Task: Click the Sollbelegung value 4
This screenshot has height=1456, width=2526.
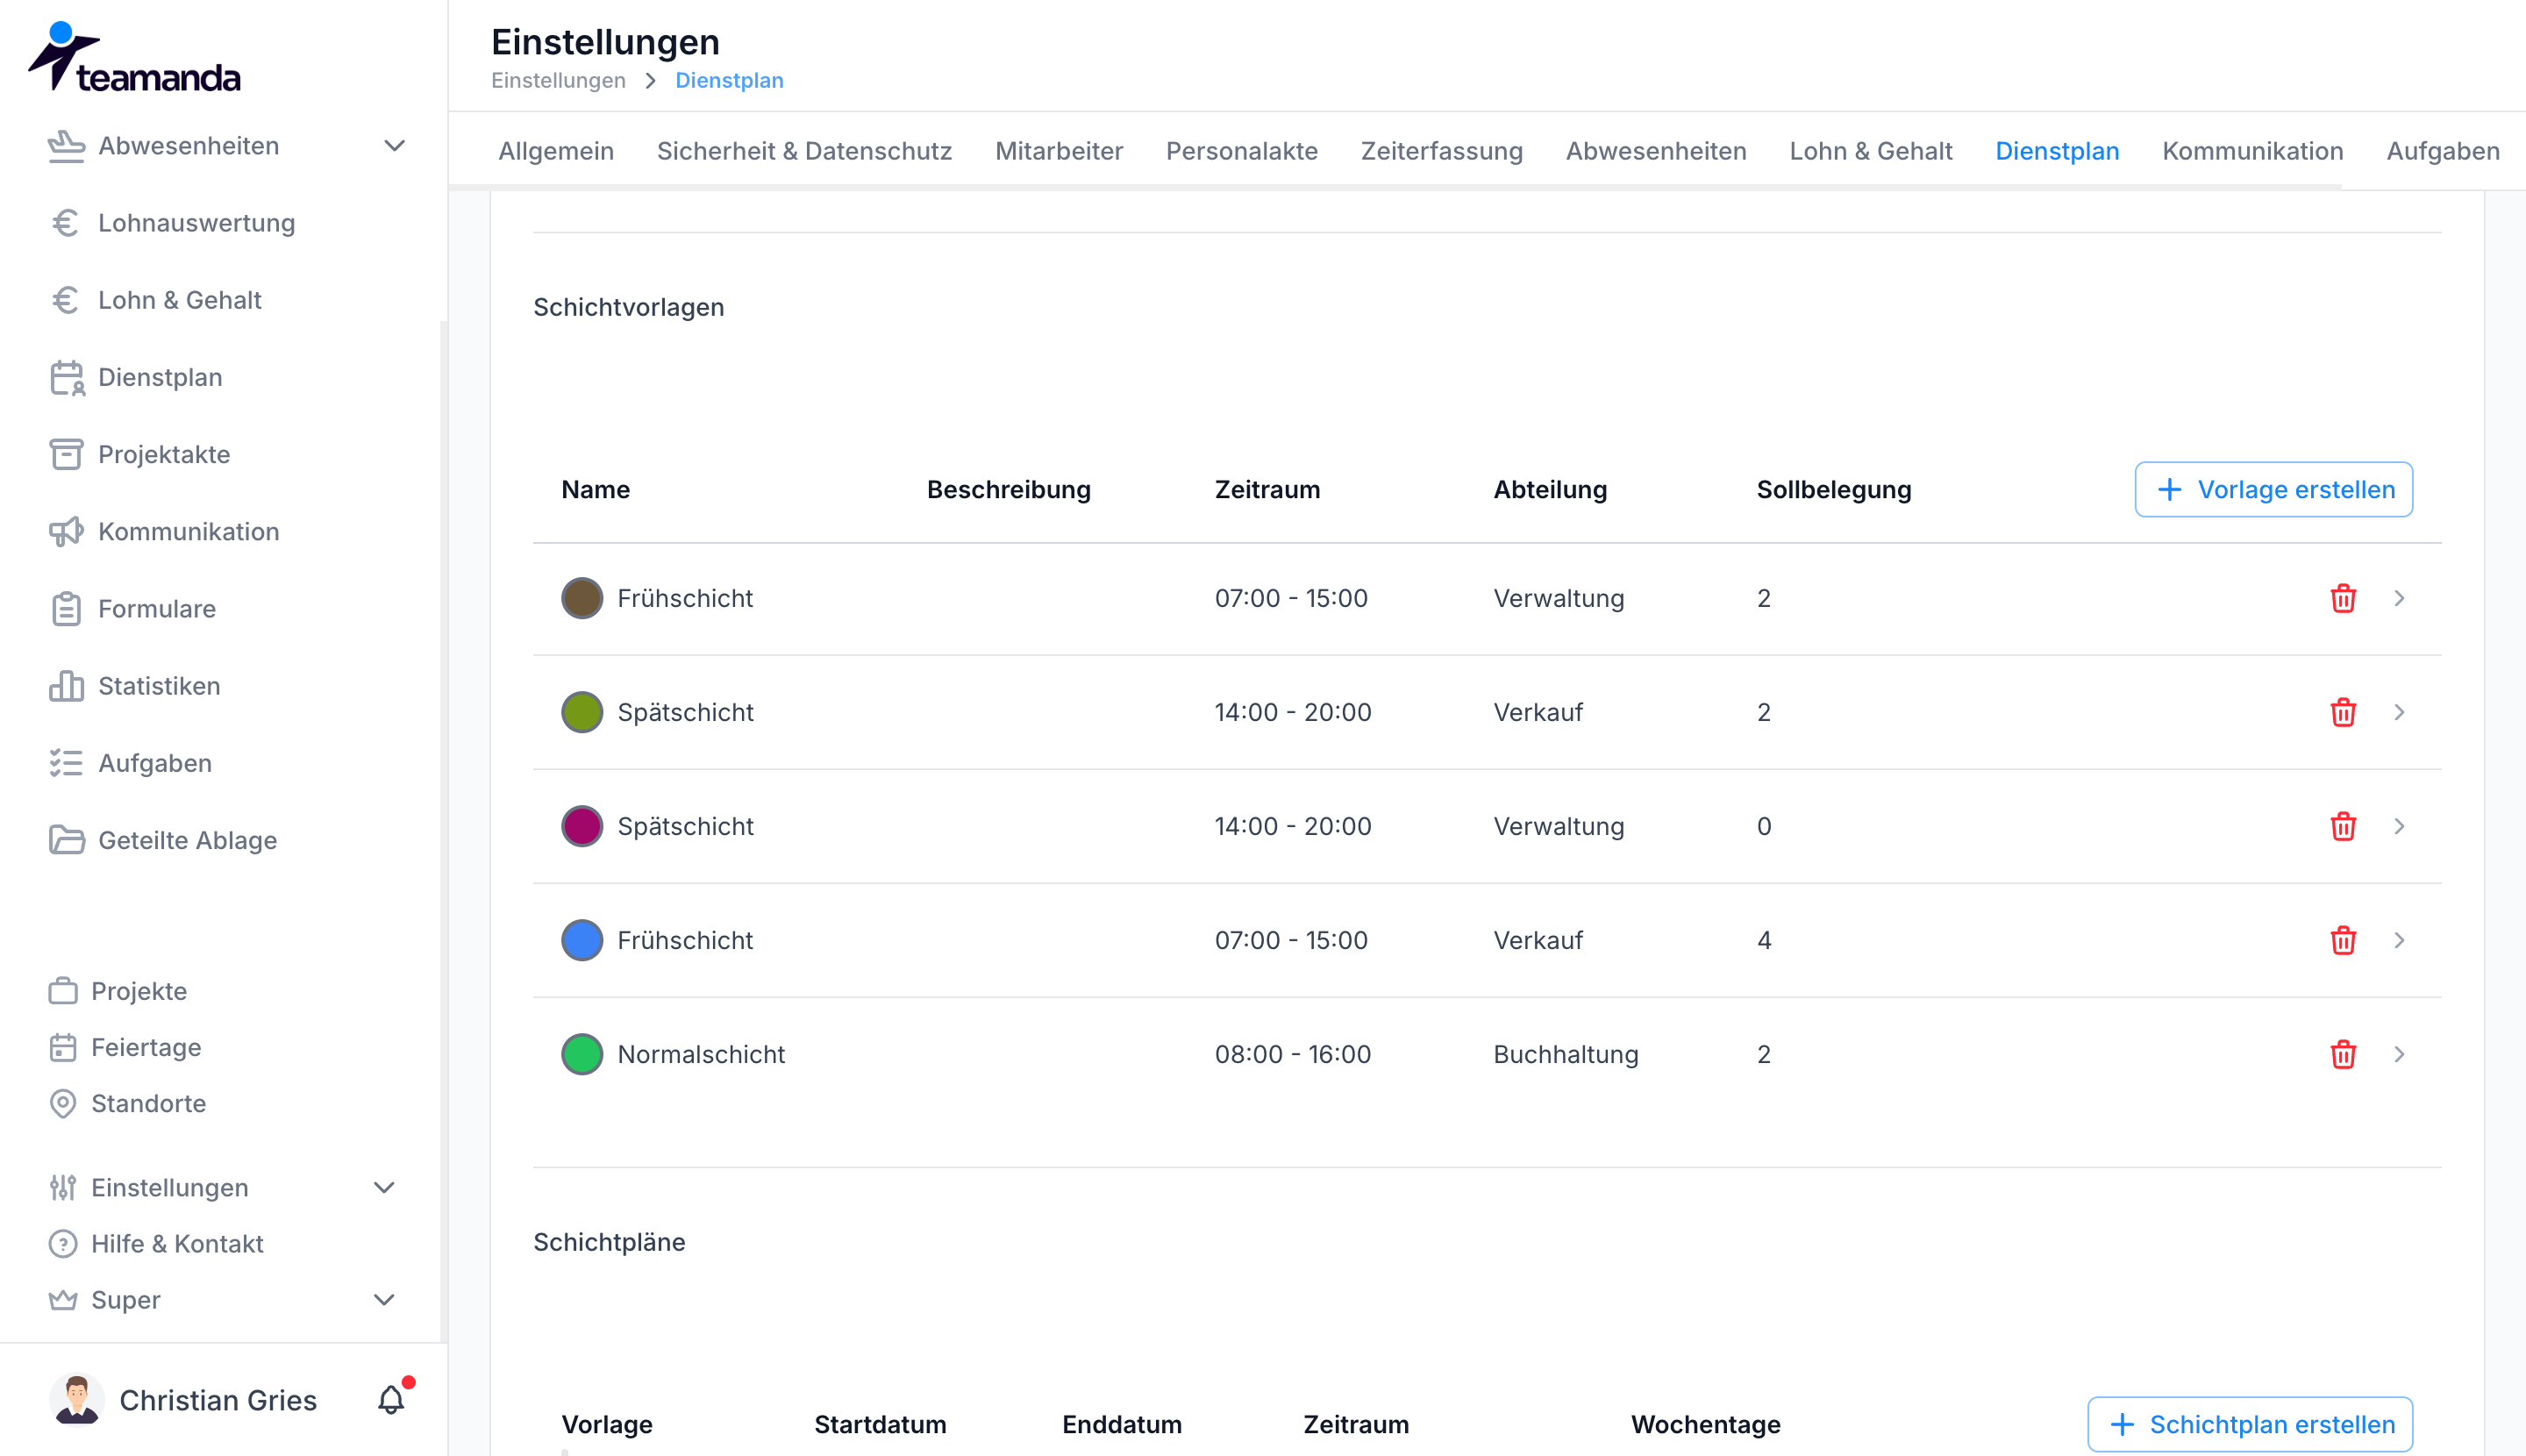Action: [x=1764, y=940]
